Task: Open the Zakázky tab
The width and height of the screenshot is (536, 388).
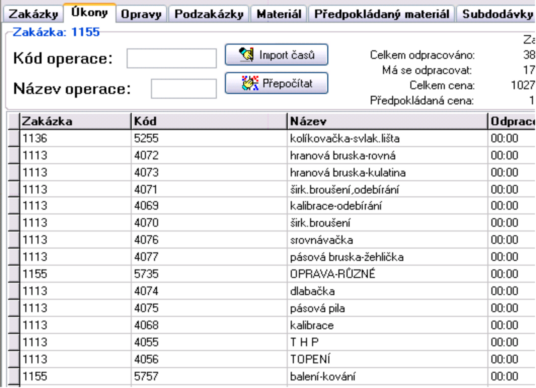Action: [33, 14]
